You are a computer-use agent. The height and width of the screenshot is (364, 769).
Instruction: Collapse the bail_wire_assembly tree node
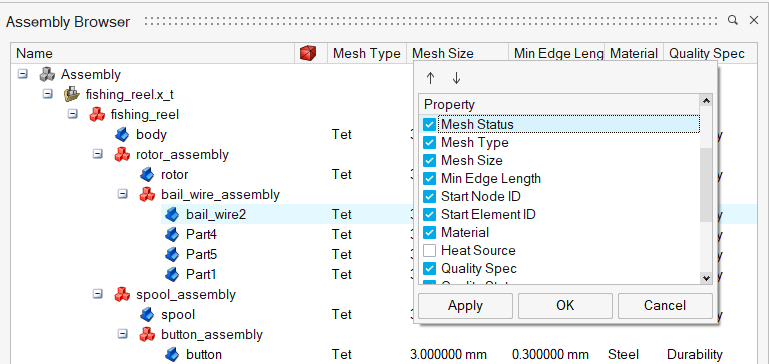[x=123, y=194]
